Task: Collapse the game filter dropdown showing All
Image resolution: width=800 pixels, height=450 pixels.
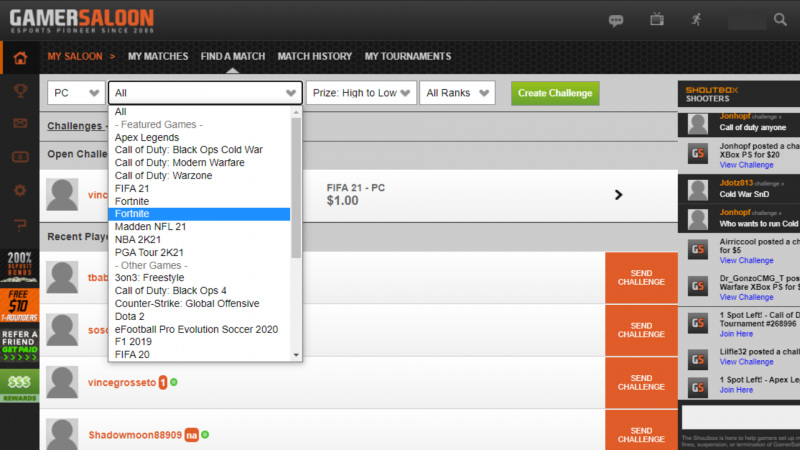Action: tap(205, 93)
